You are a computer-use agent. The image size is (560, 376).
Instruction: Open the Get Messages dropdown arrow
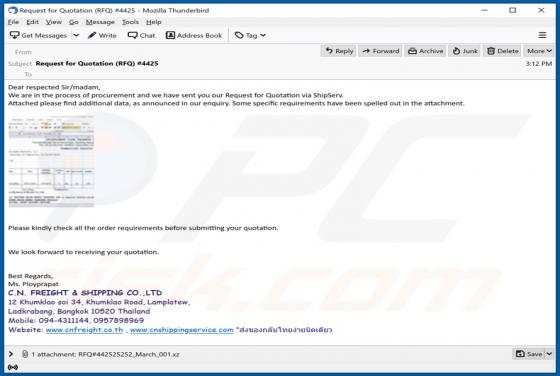click(x=76, y=35)
